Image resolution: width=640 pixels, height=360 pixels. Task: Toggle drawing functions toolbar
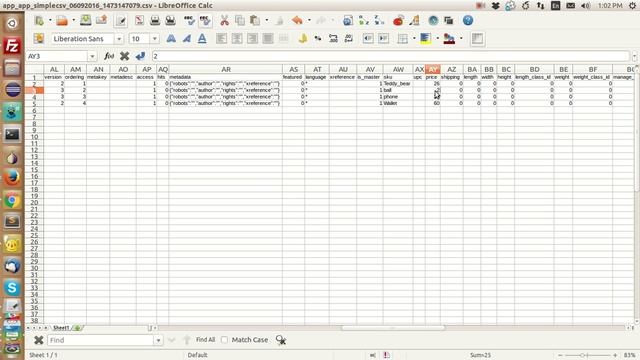(414, 20)
